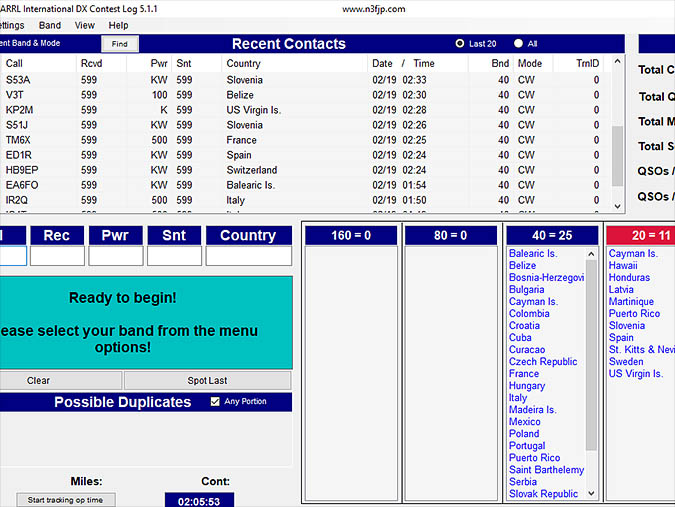Click Colombia in 40 meter list

[529, 314]
